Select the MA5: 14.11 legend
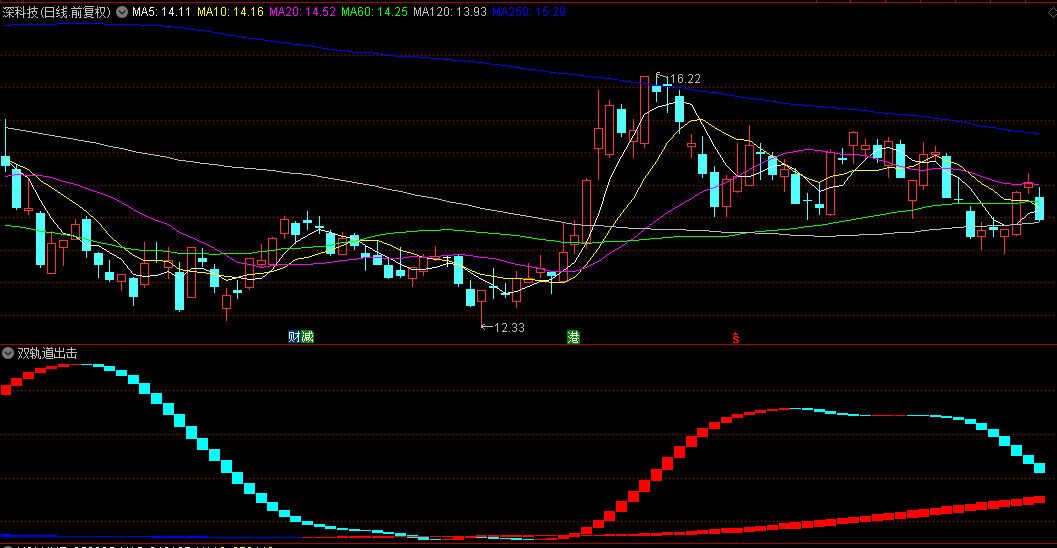This screenshot has height=548, width=1057. 162,11
